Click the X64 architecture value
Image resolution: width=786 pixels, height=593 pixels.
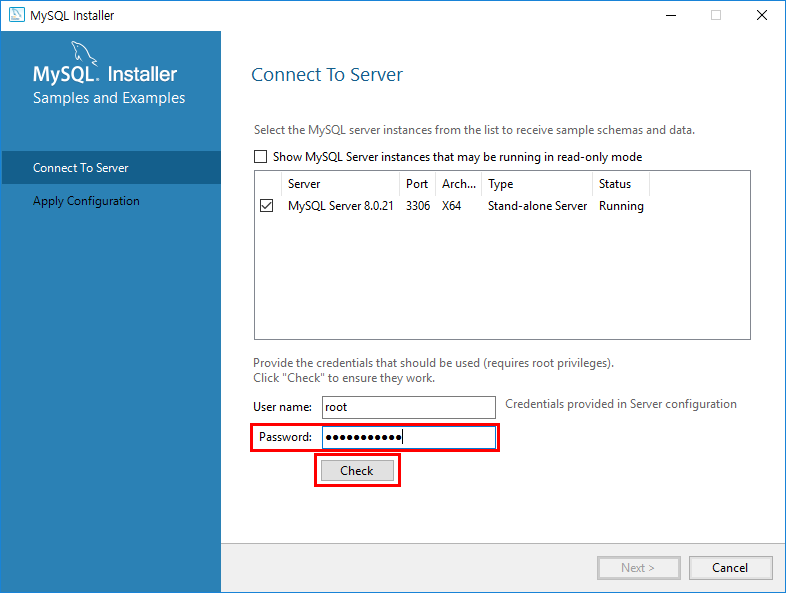(x=451, y=206)
